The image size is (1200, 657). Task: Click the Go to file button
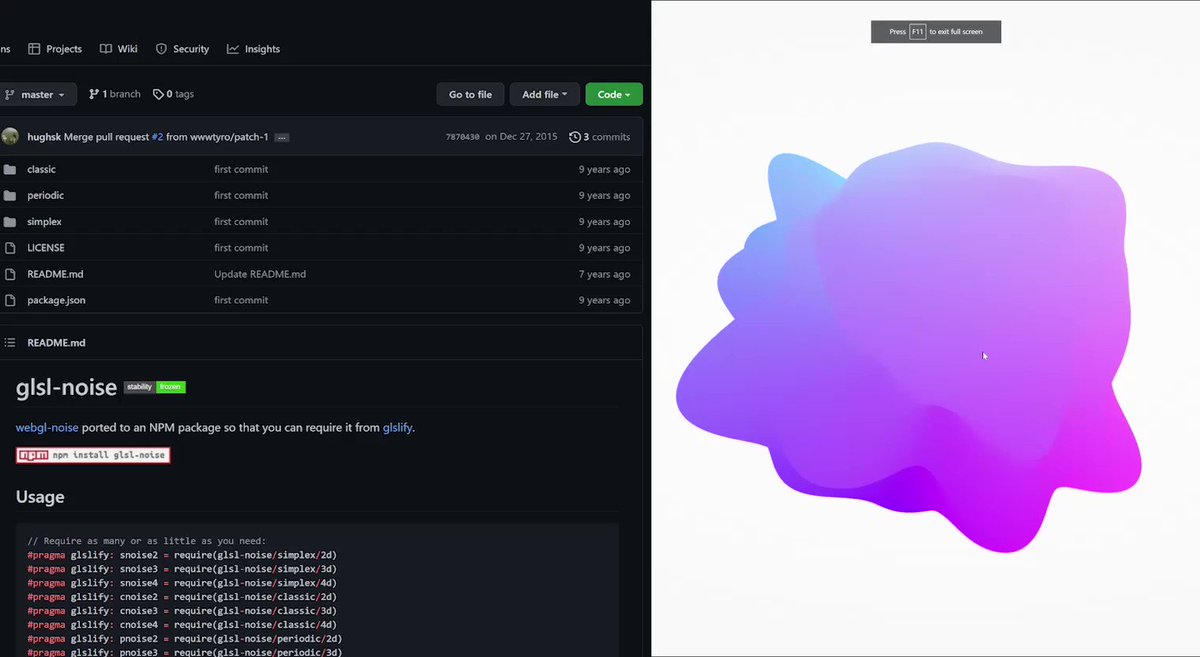tap(470, 94)
